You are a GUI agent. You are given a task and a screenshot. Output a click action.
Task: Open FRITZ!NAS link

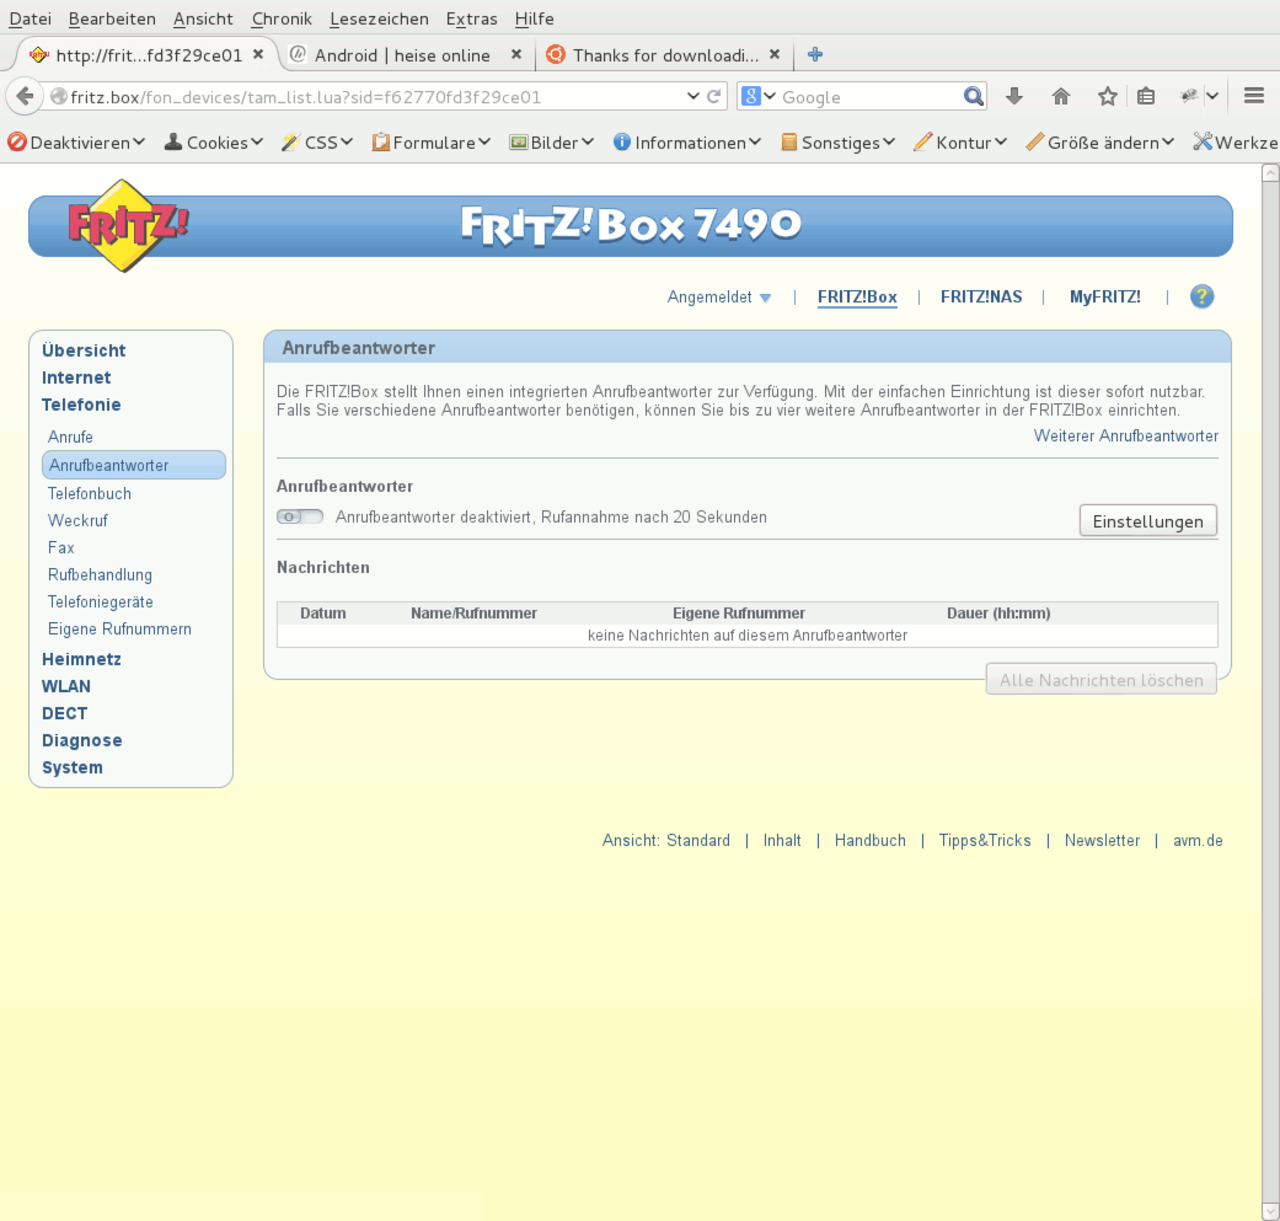point(981,297)
